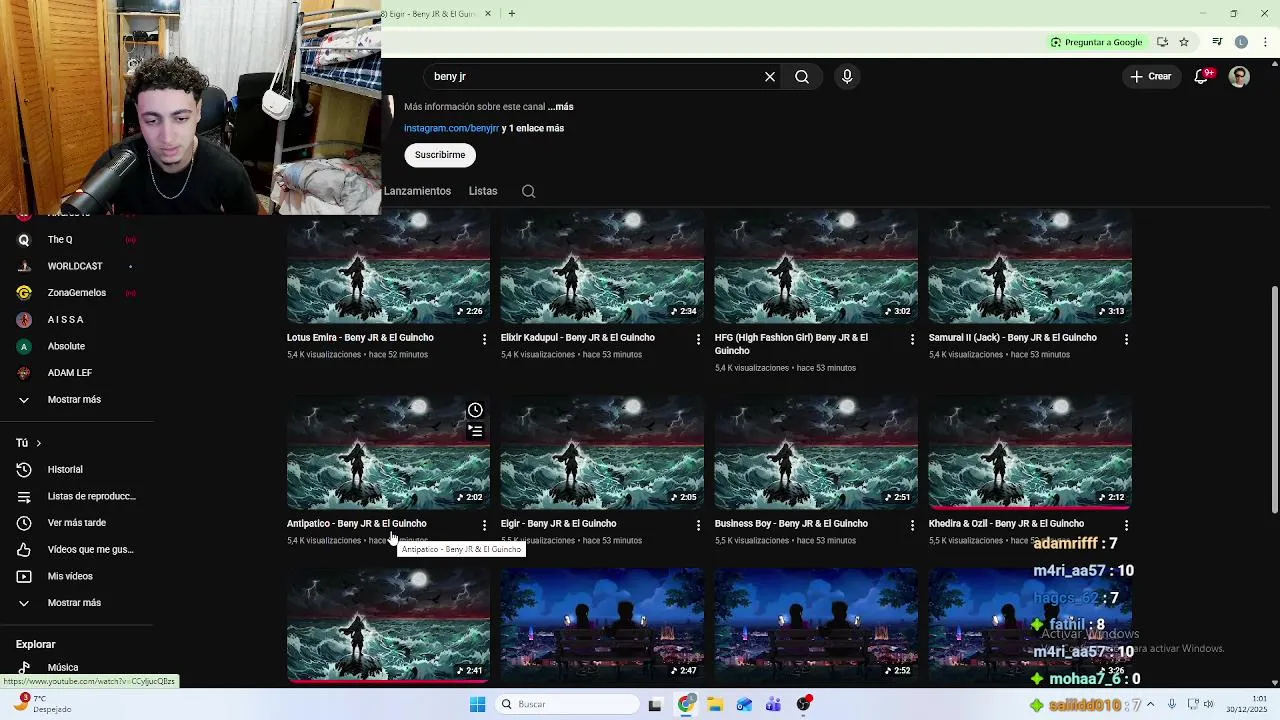
Task: Open Task View on the taskbar
Action: 655,704
